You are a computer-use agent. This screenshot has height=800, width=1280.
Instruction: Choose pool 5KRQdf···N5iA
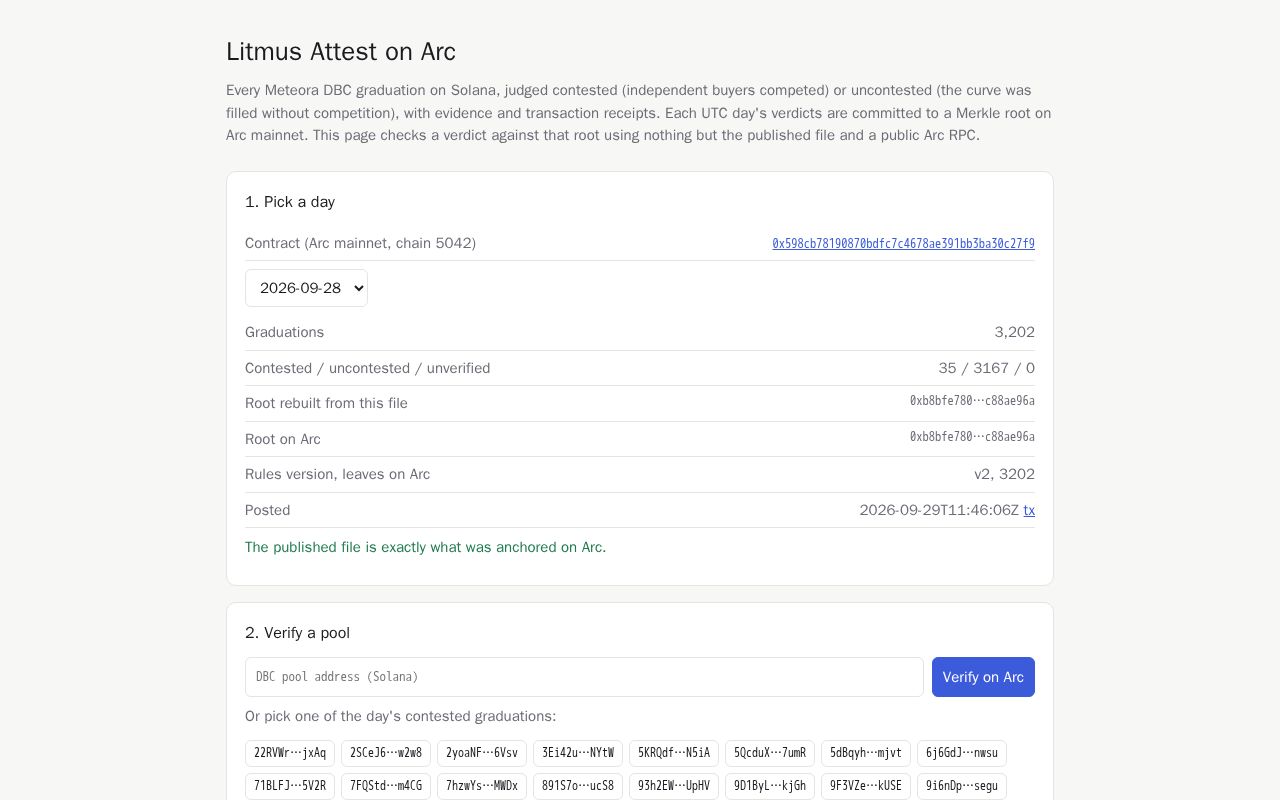tap(674, 753)
